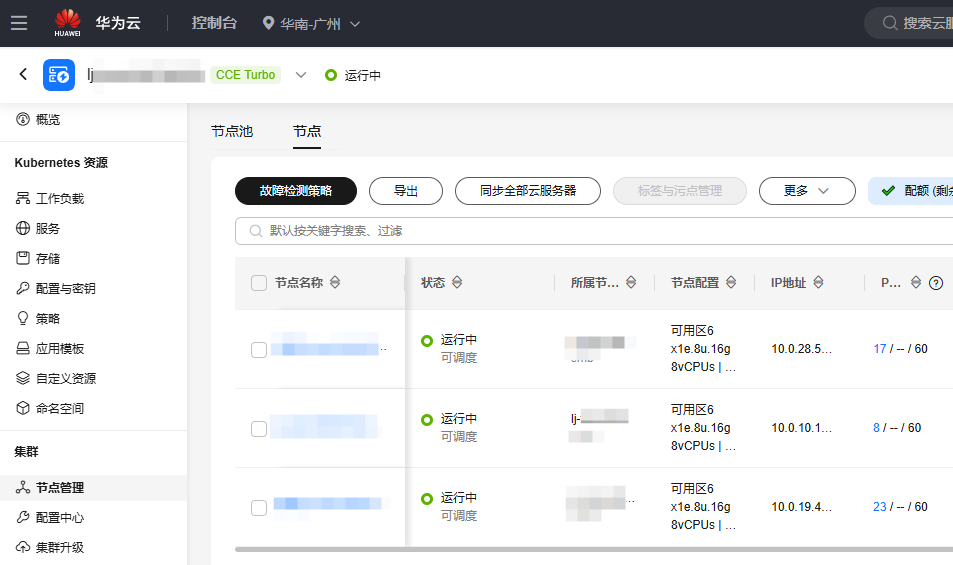The image size is (953, 565).
Task: Open the hamburger main menu
Action: pyautogui.click(x=19, y=23)
